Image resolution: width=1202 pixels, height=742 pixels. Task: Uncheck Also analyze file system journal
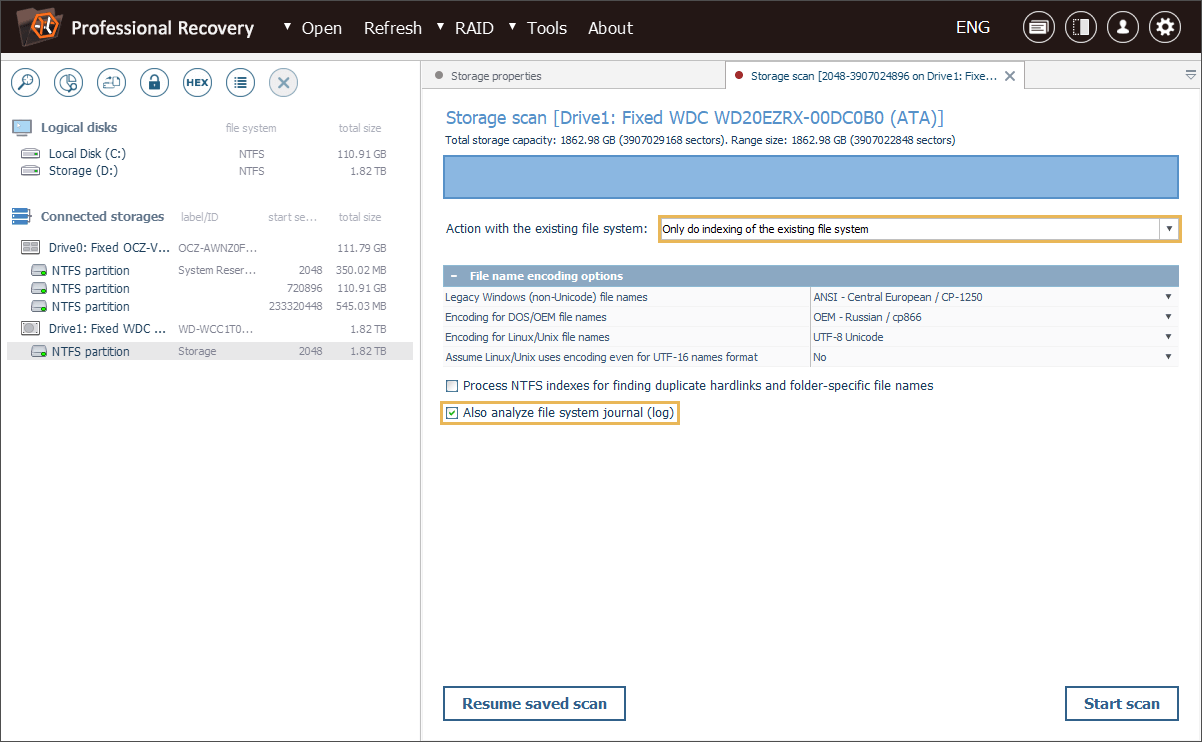(x=452, y=413)
